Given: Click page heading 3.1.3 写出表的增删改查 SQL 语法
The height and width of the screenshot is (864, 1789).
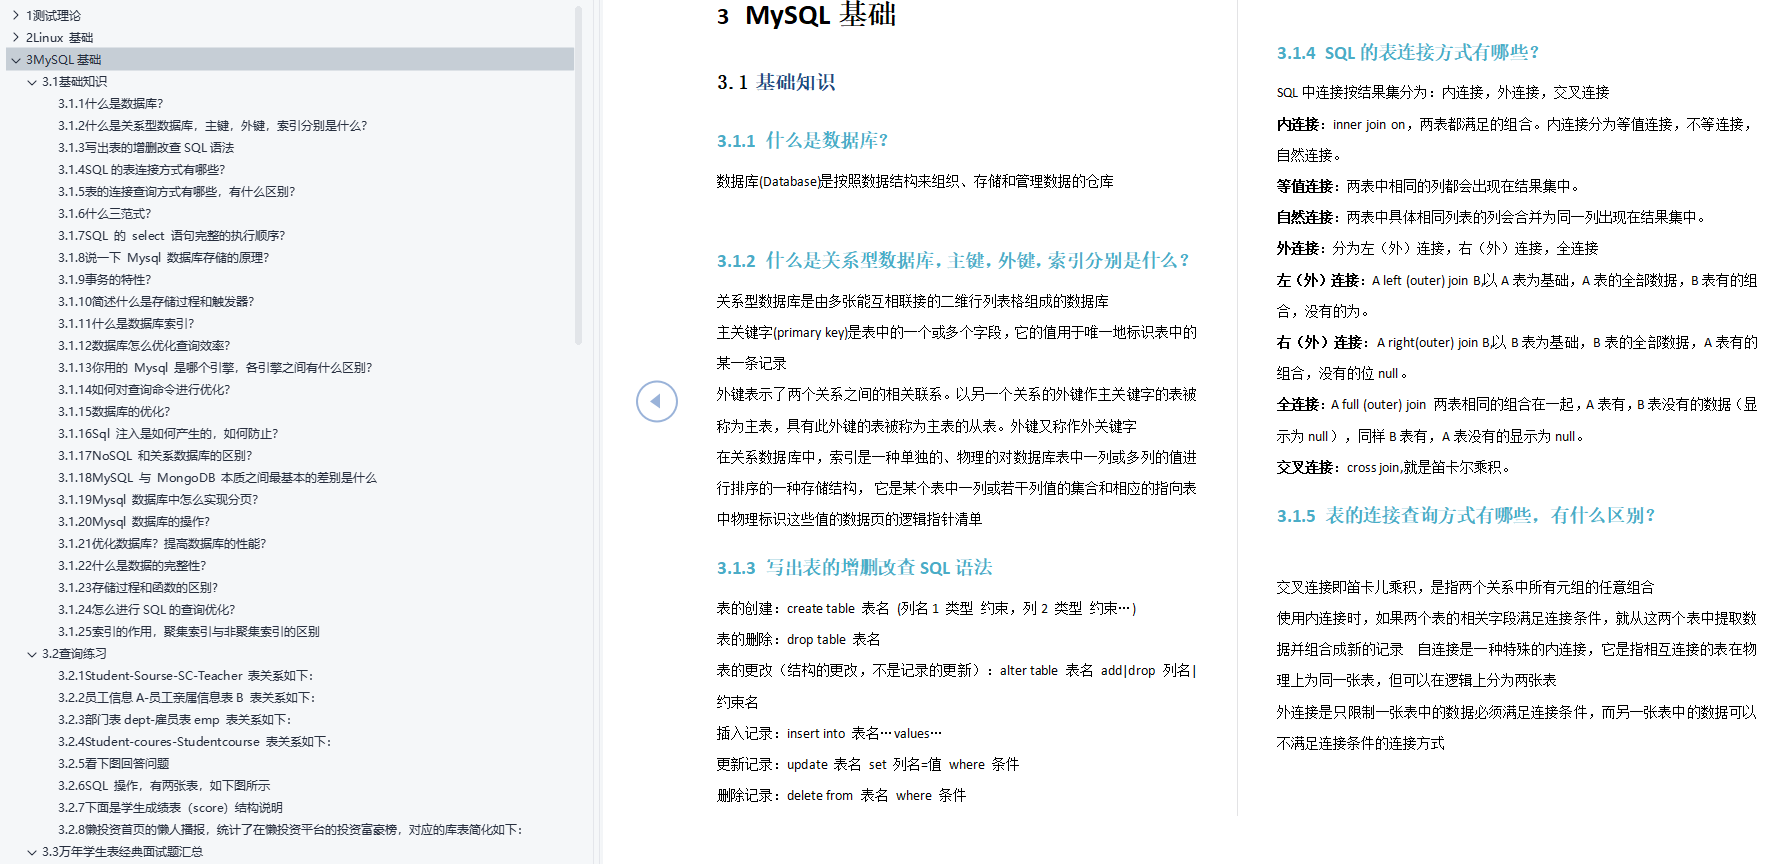Looking at the screenshot, I should click(854, 567).
